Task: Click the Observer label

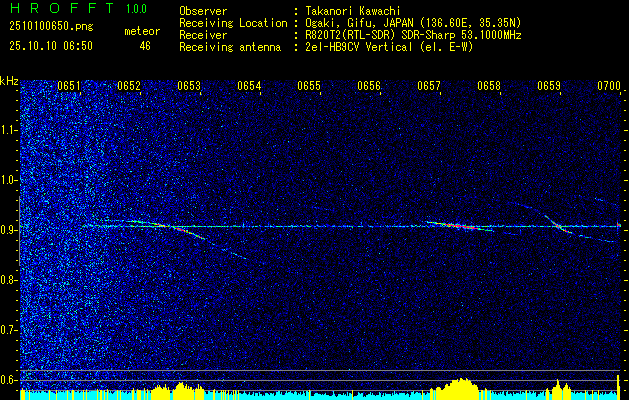Action: [203, 11]
